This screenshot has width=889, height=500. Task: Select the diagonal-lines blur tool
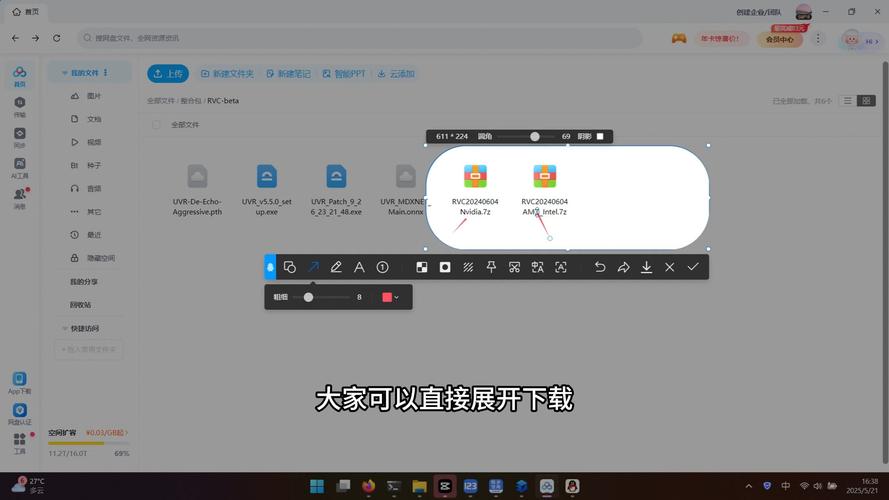point(468,267)
